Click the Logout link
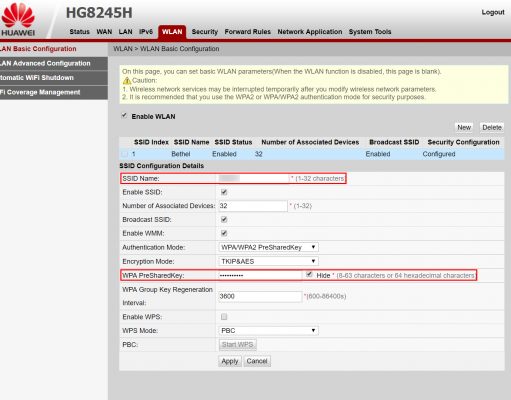This screenshot has width=511, height=400. (x=493, y=12)
